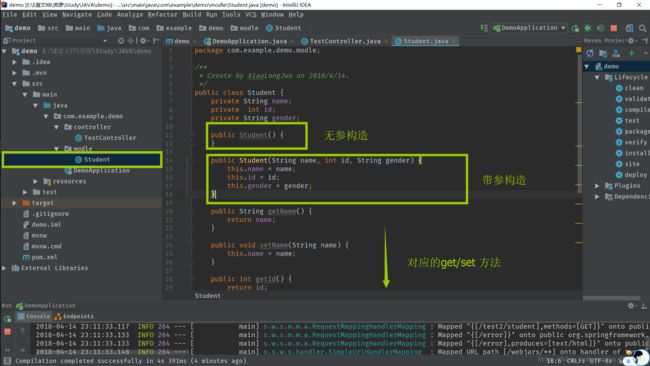
Task: Click tool window toggle icon in status bar
Action: (7, 361)
